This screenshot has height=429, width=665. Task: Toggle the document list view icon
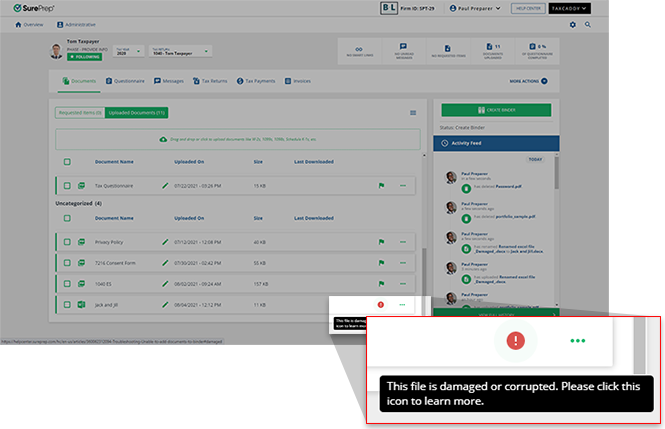[x=413, y=113]
